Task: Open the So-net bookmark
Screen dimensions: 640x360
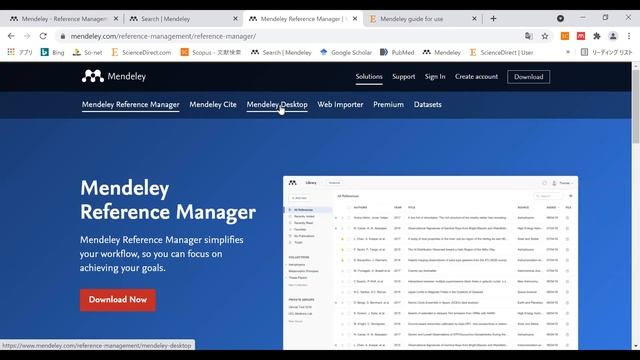Action: click(x=87, y=52)
